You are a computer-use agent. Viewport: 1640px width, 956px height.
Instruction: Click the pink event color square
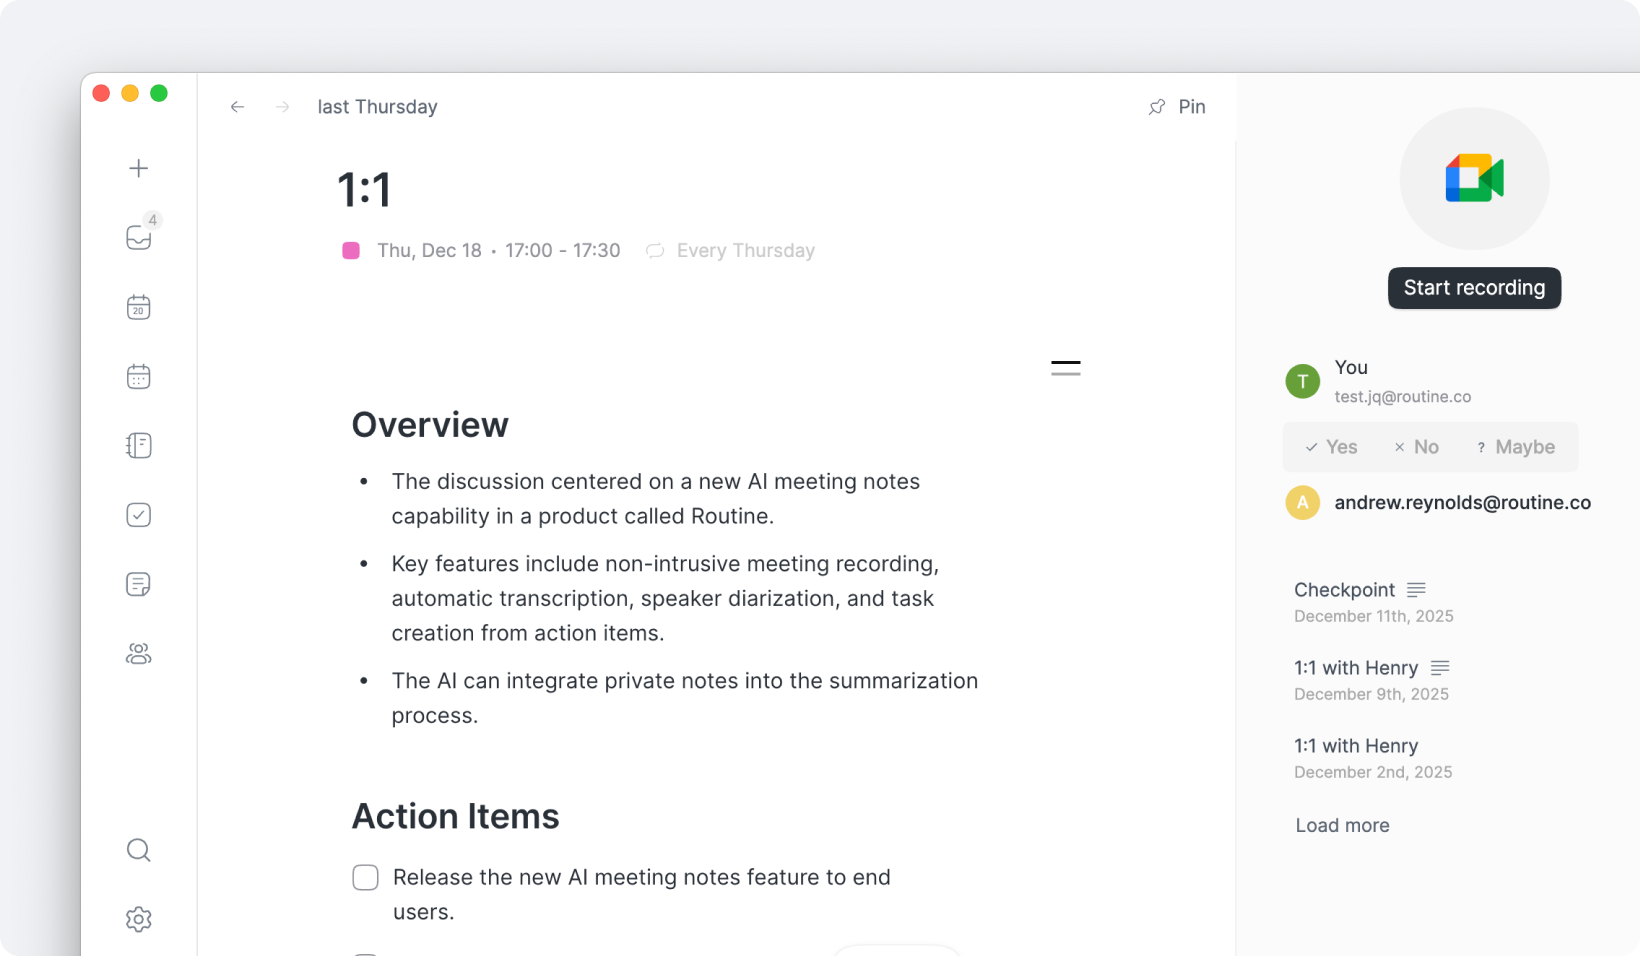coord(351,250)
